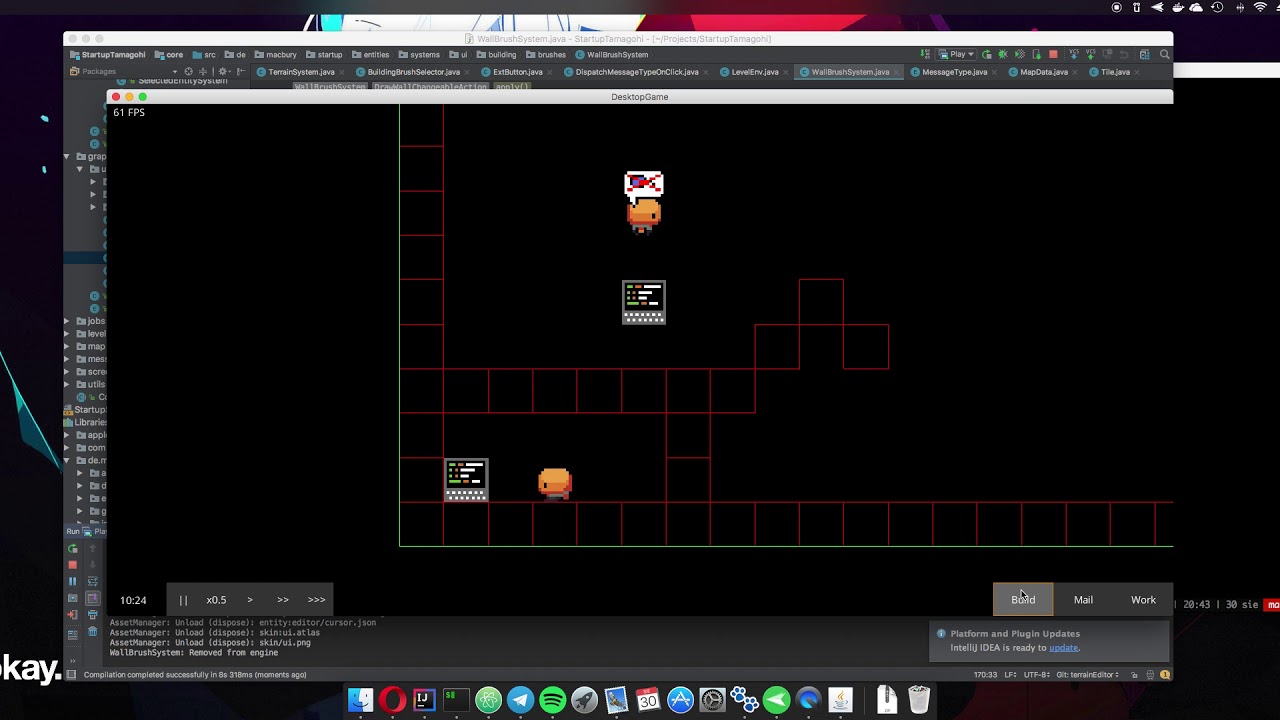The image size is (1280, 720).
Task: Click the red Stop icon in Run panel
Action: (72, 565)
